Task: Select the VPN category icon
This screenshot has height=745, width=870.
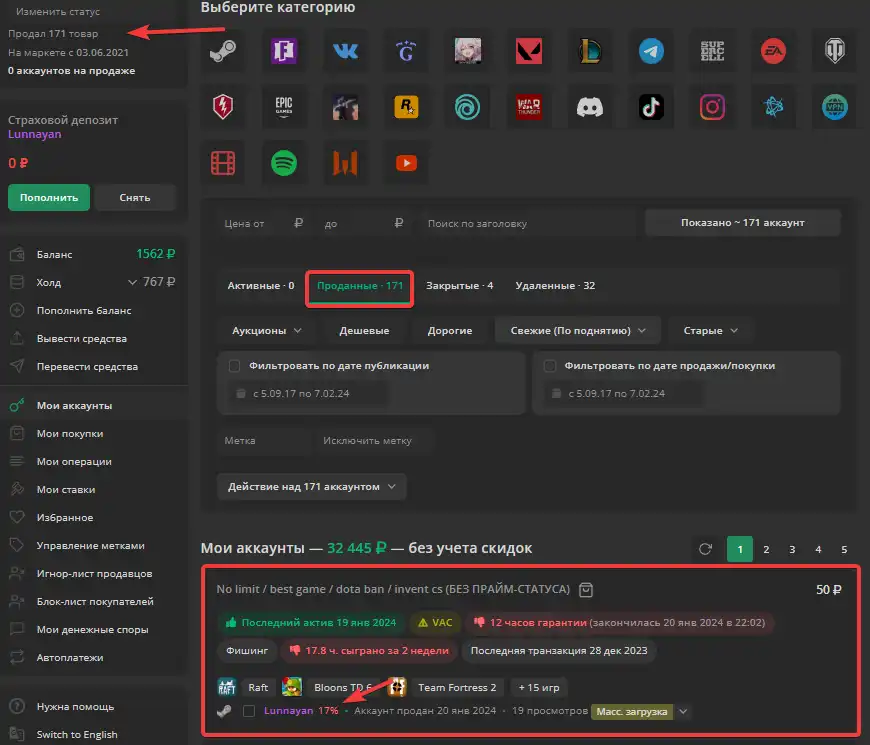Action: click(835, 107)
